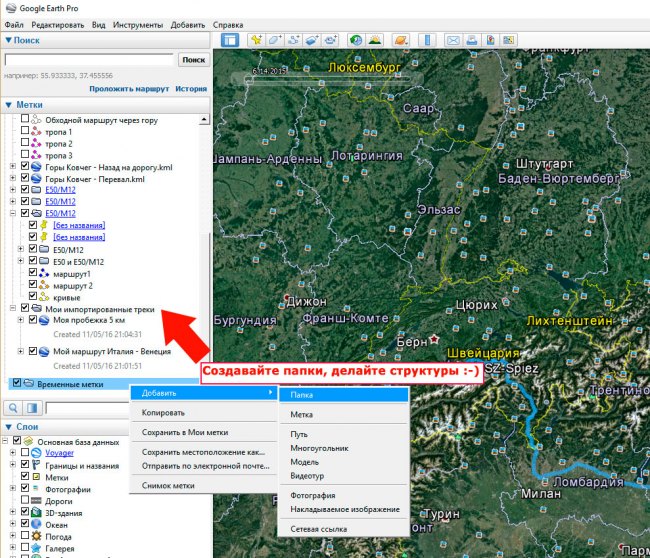Click the 3D-здания buildings icon

(36, 512)
